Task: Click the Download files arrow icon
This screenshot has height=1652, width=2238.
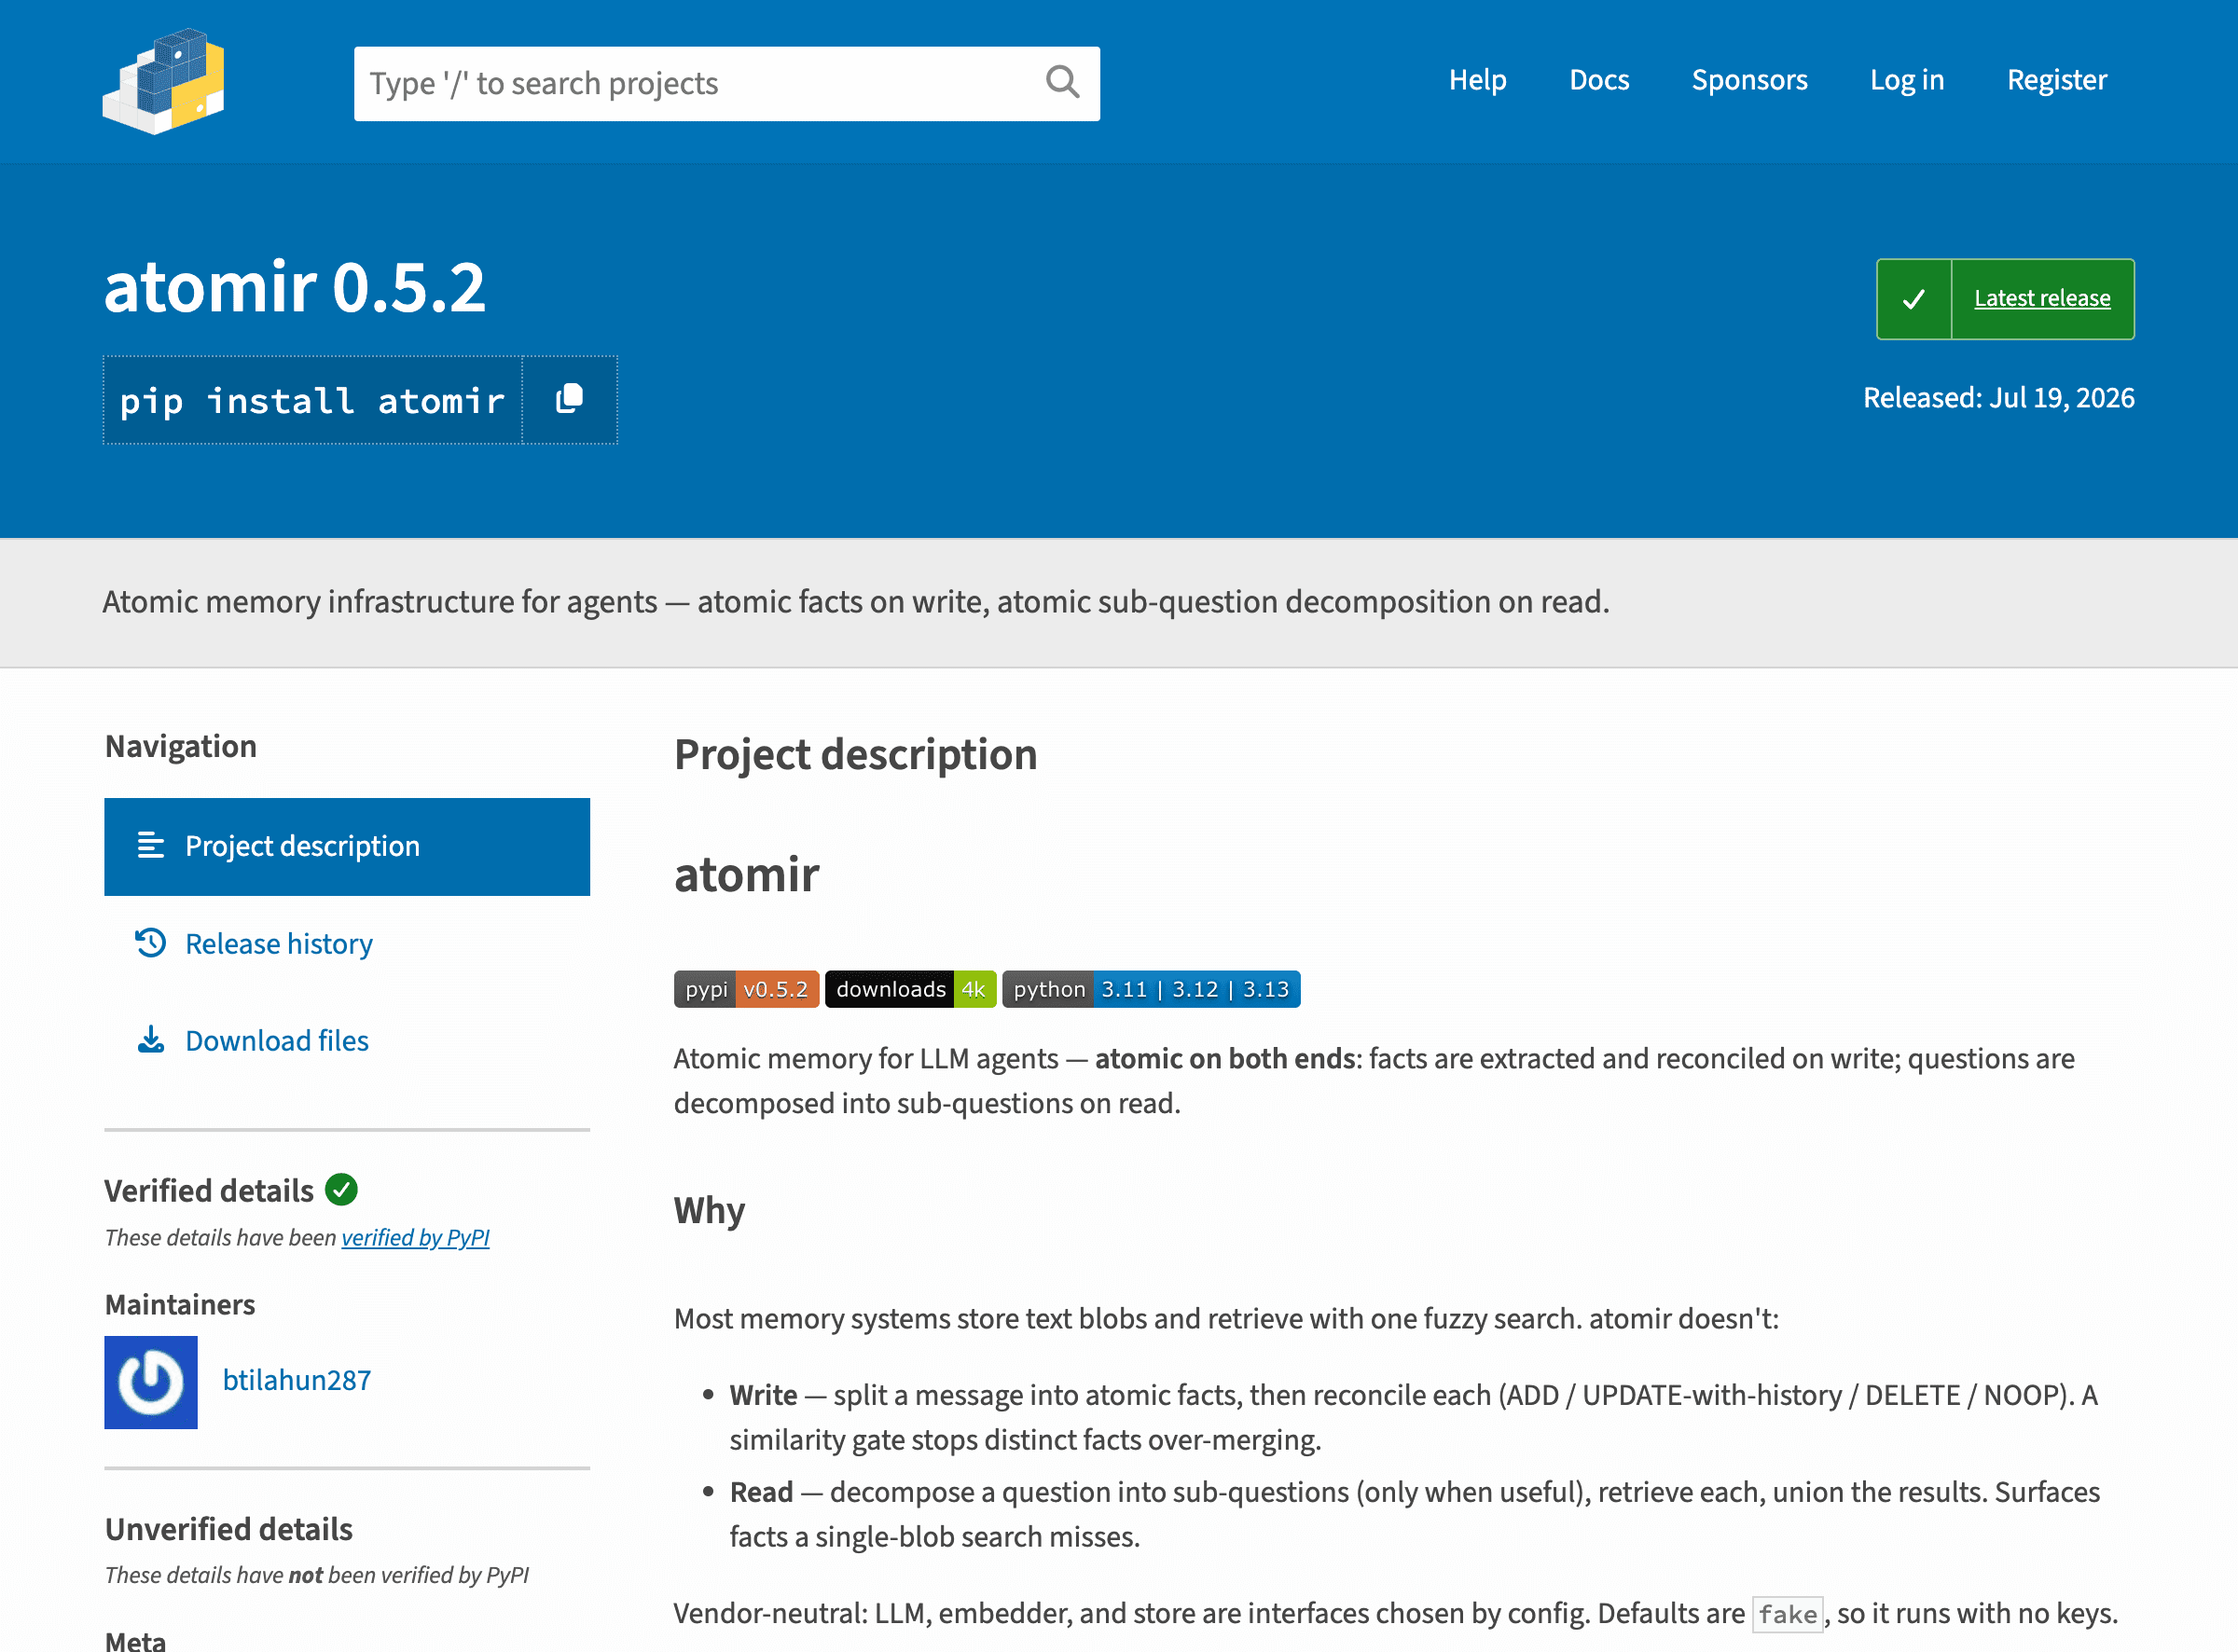Action: 151,1040
